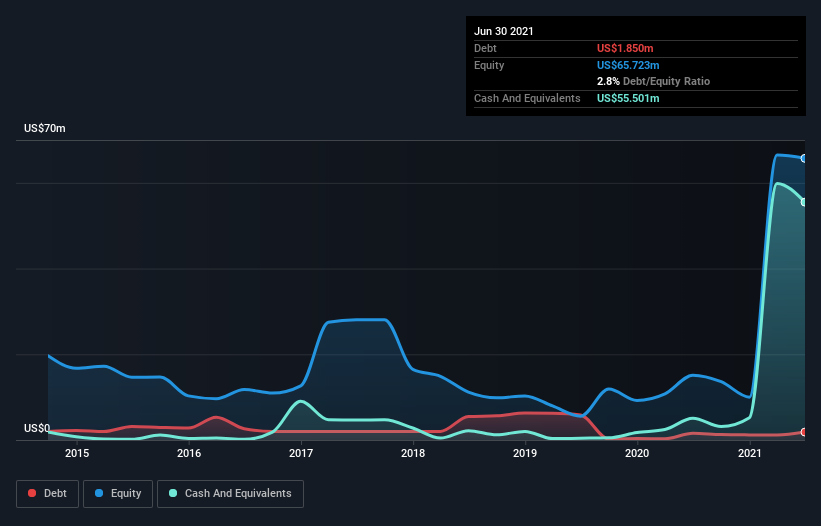821x526 pixels.
Task: Click the Cash And Equivalents tooltip label
Action: [527, 98]
